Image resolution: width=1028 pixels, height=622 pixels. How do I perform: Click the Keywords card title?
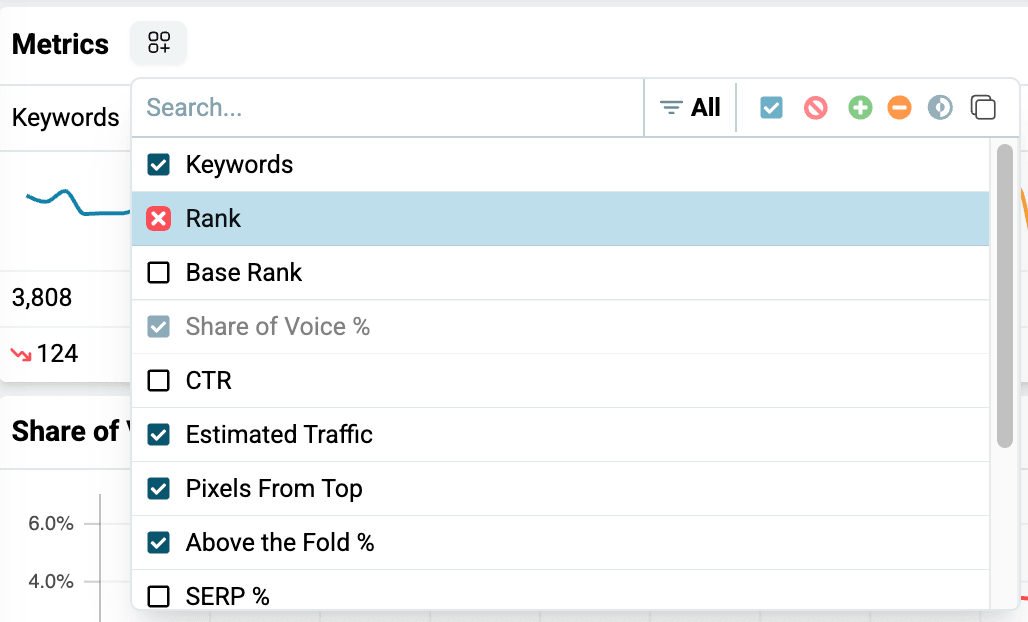pos(66,118)
